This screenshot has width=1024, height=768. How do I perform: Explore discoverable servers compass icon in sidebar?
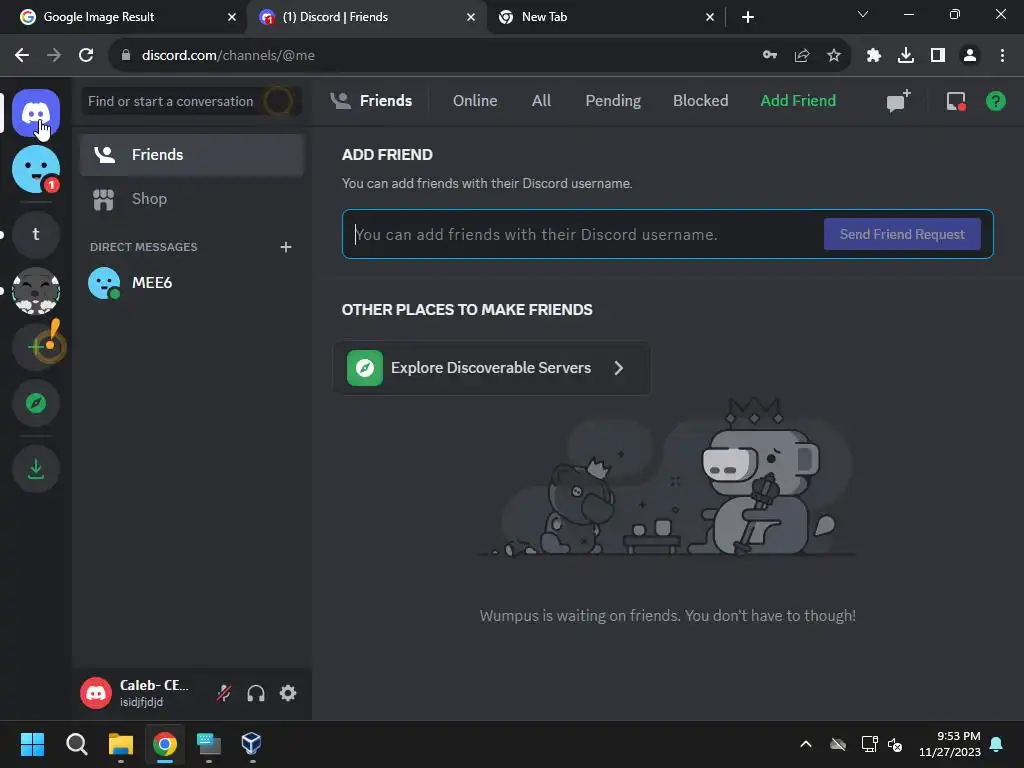point(35,403)
